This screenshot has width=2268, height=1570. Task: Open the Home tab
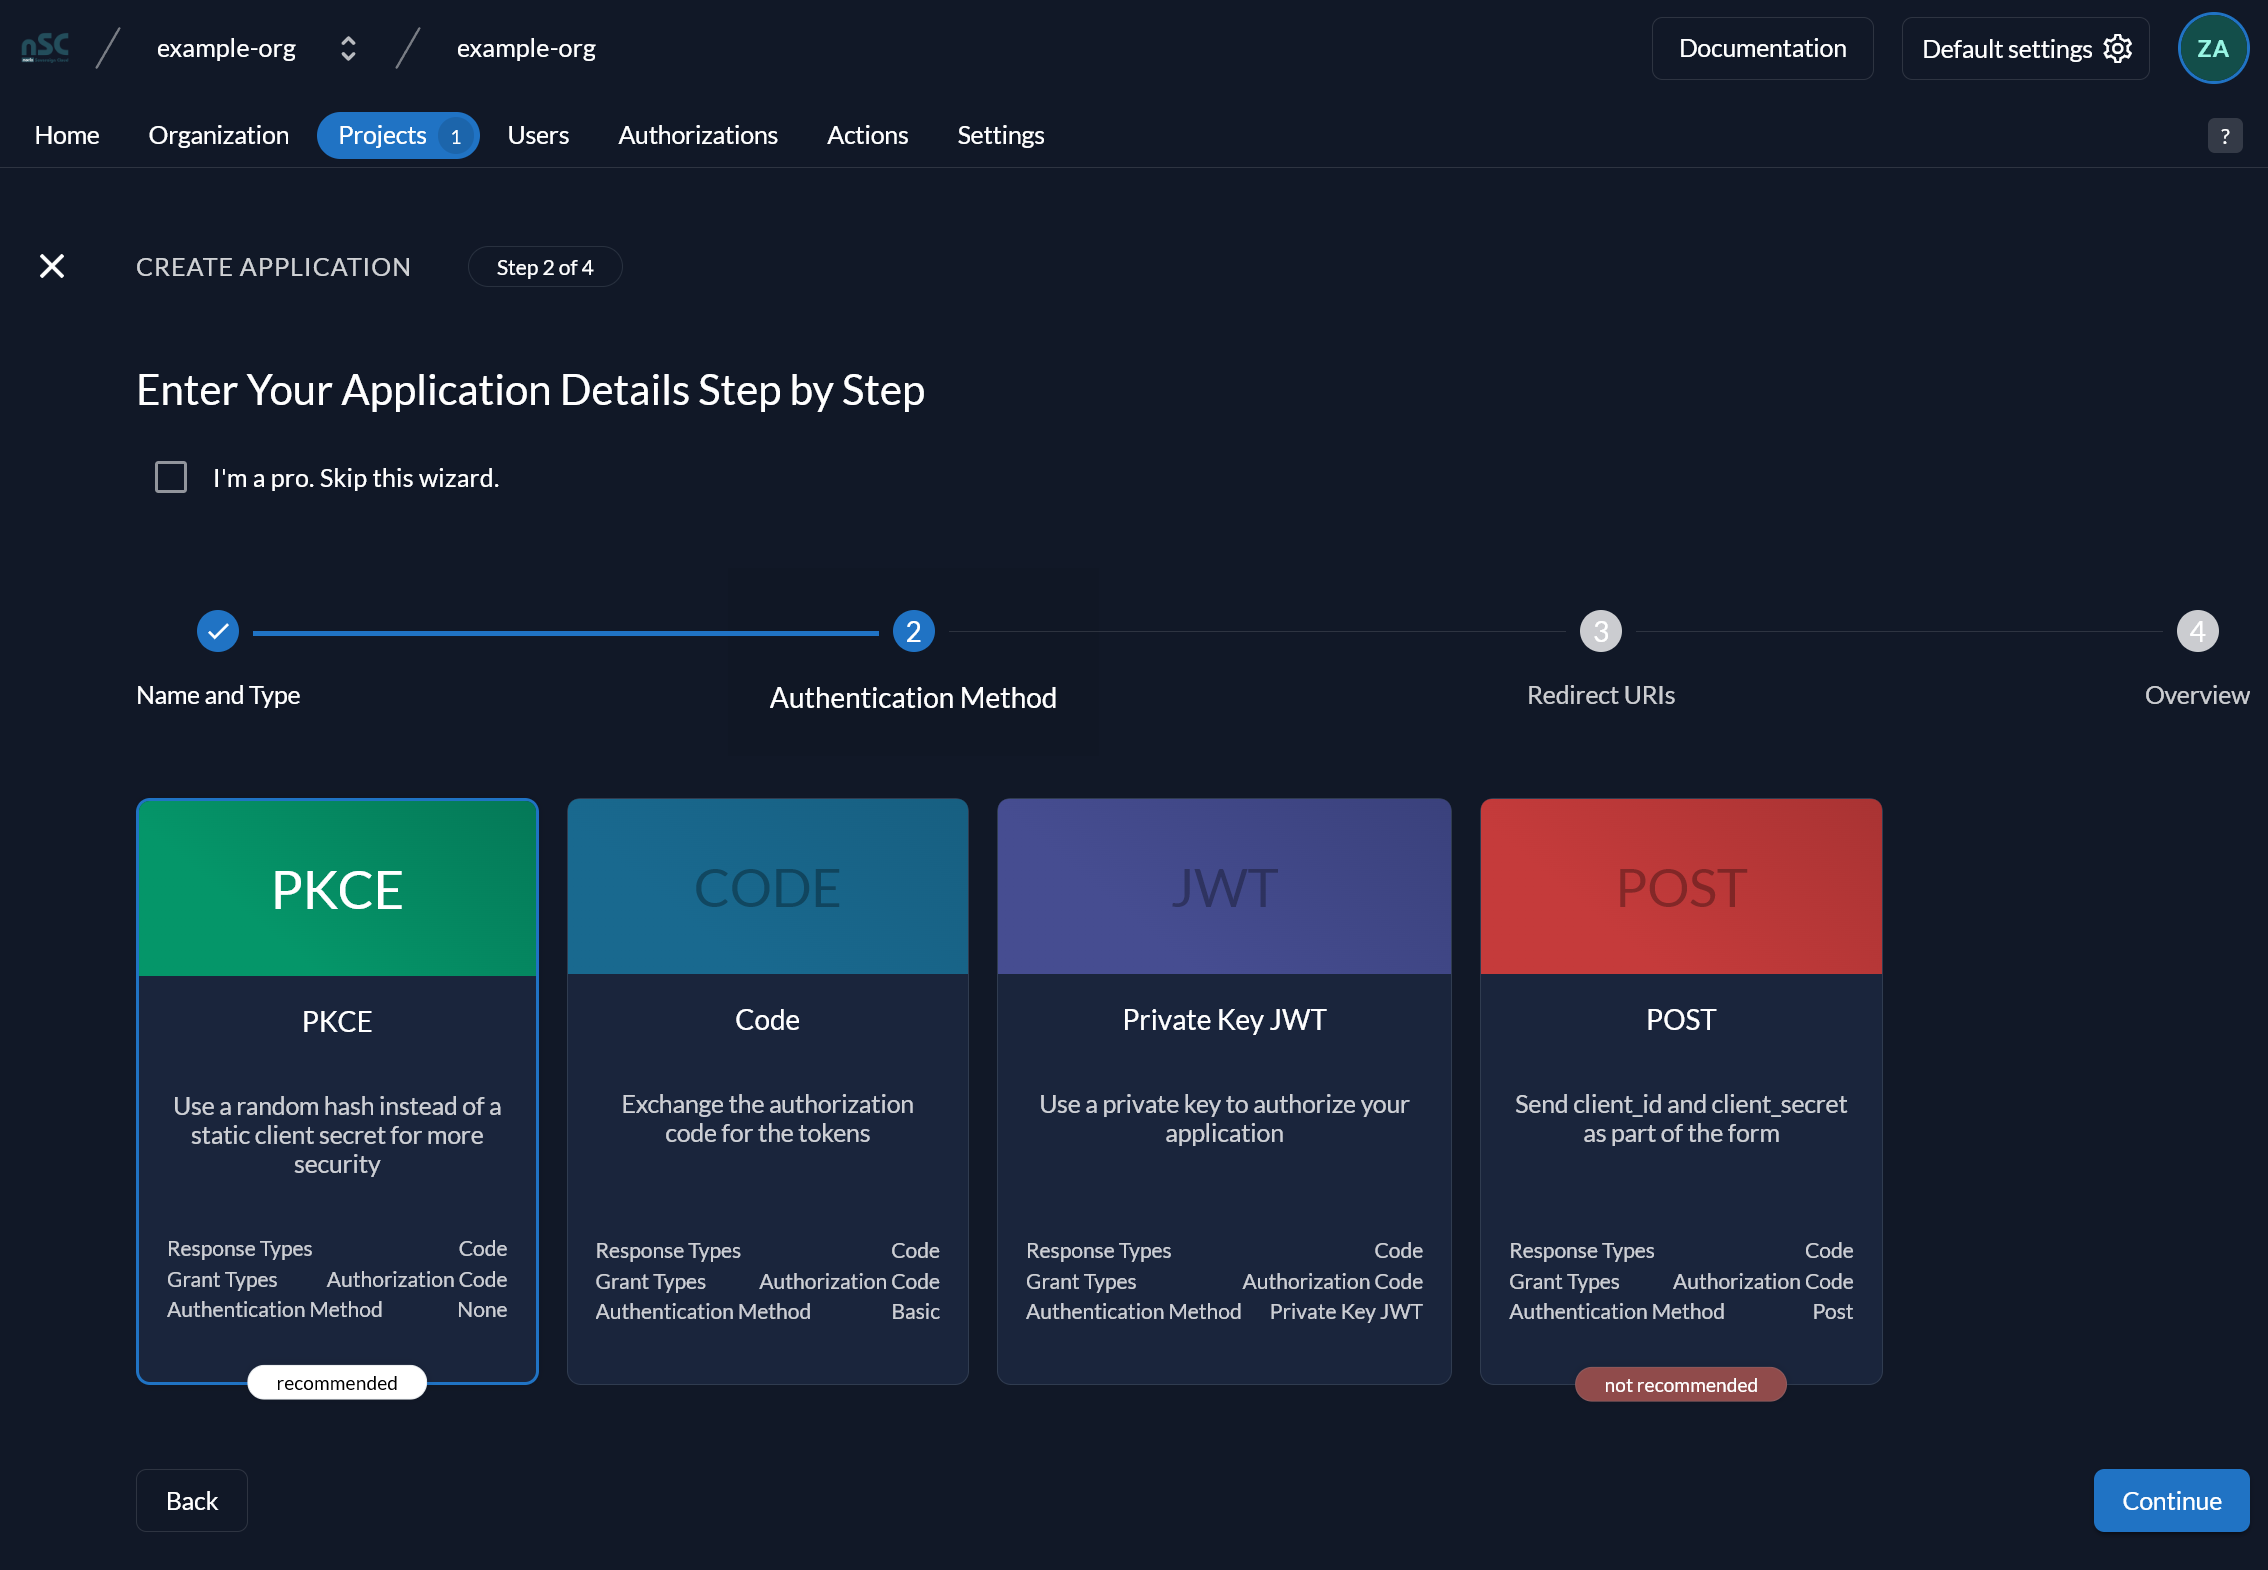point(67,135)
